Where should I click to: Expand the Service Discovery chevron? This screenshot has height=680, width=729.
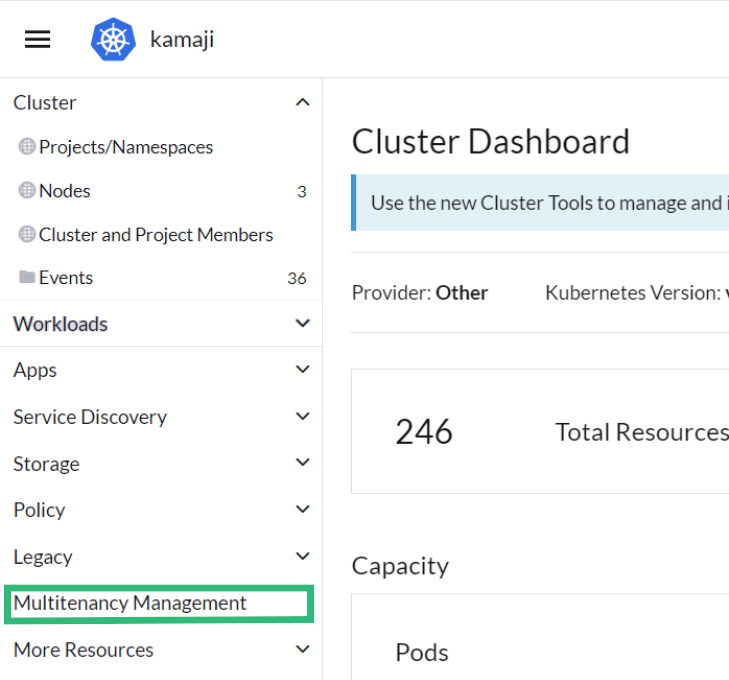(x=303, y=417)
